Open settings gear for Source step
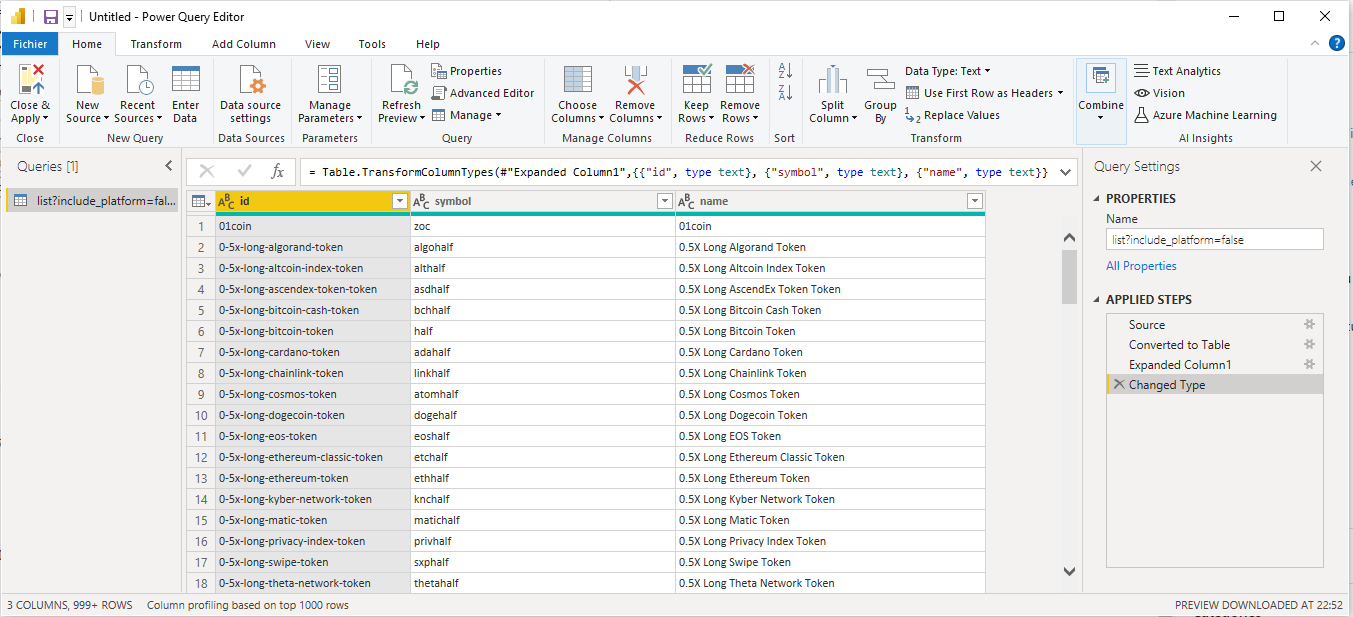Image resolution: width=1353 pixels, height=617 pixels. pyautogui.click(x=1309, y=325)
